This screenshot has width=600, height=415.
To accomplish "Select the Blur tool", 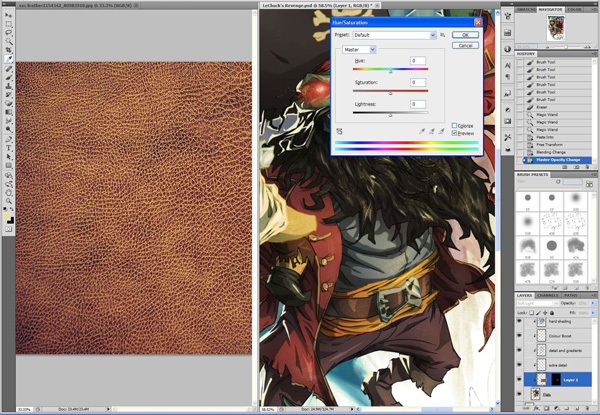I will pos(8,121).
